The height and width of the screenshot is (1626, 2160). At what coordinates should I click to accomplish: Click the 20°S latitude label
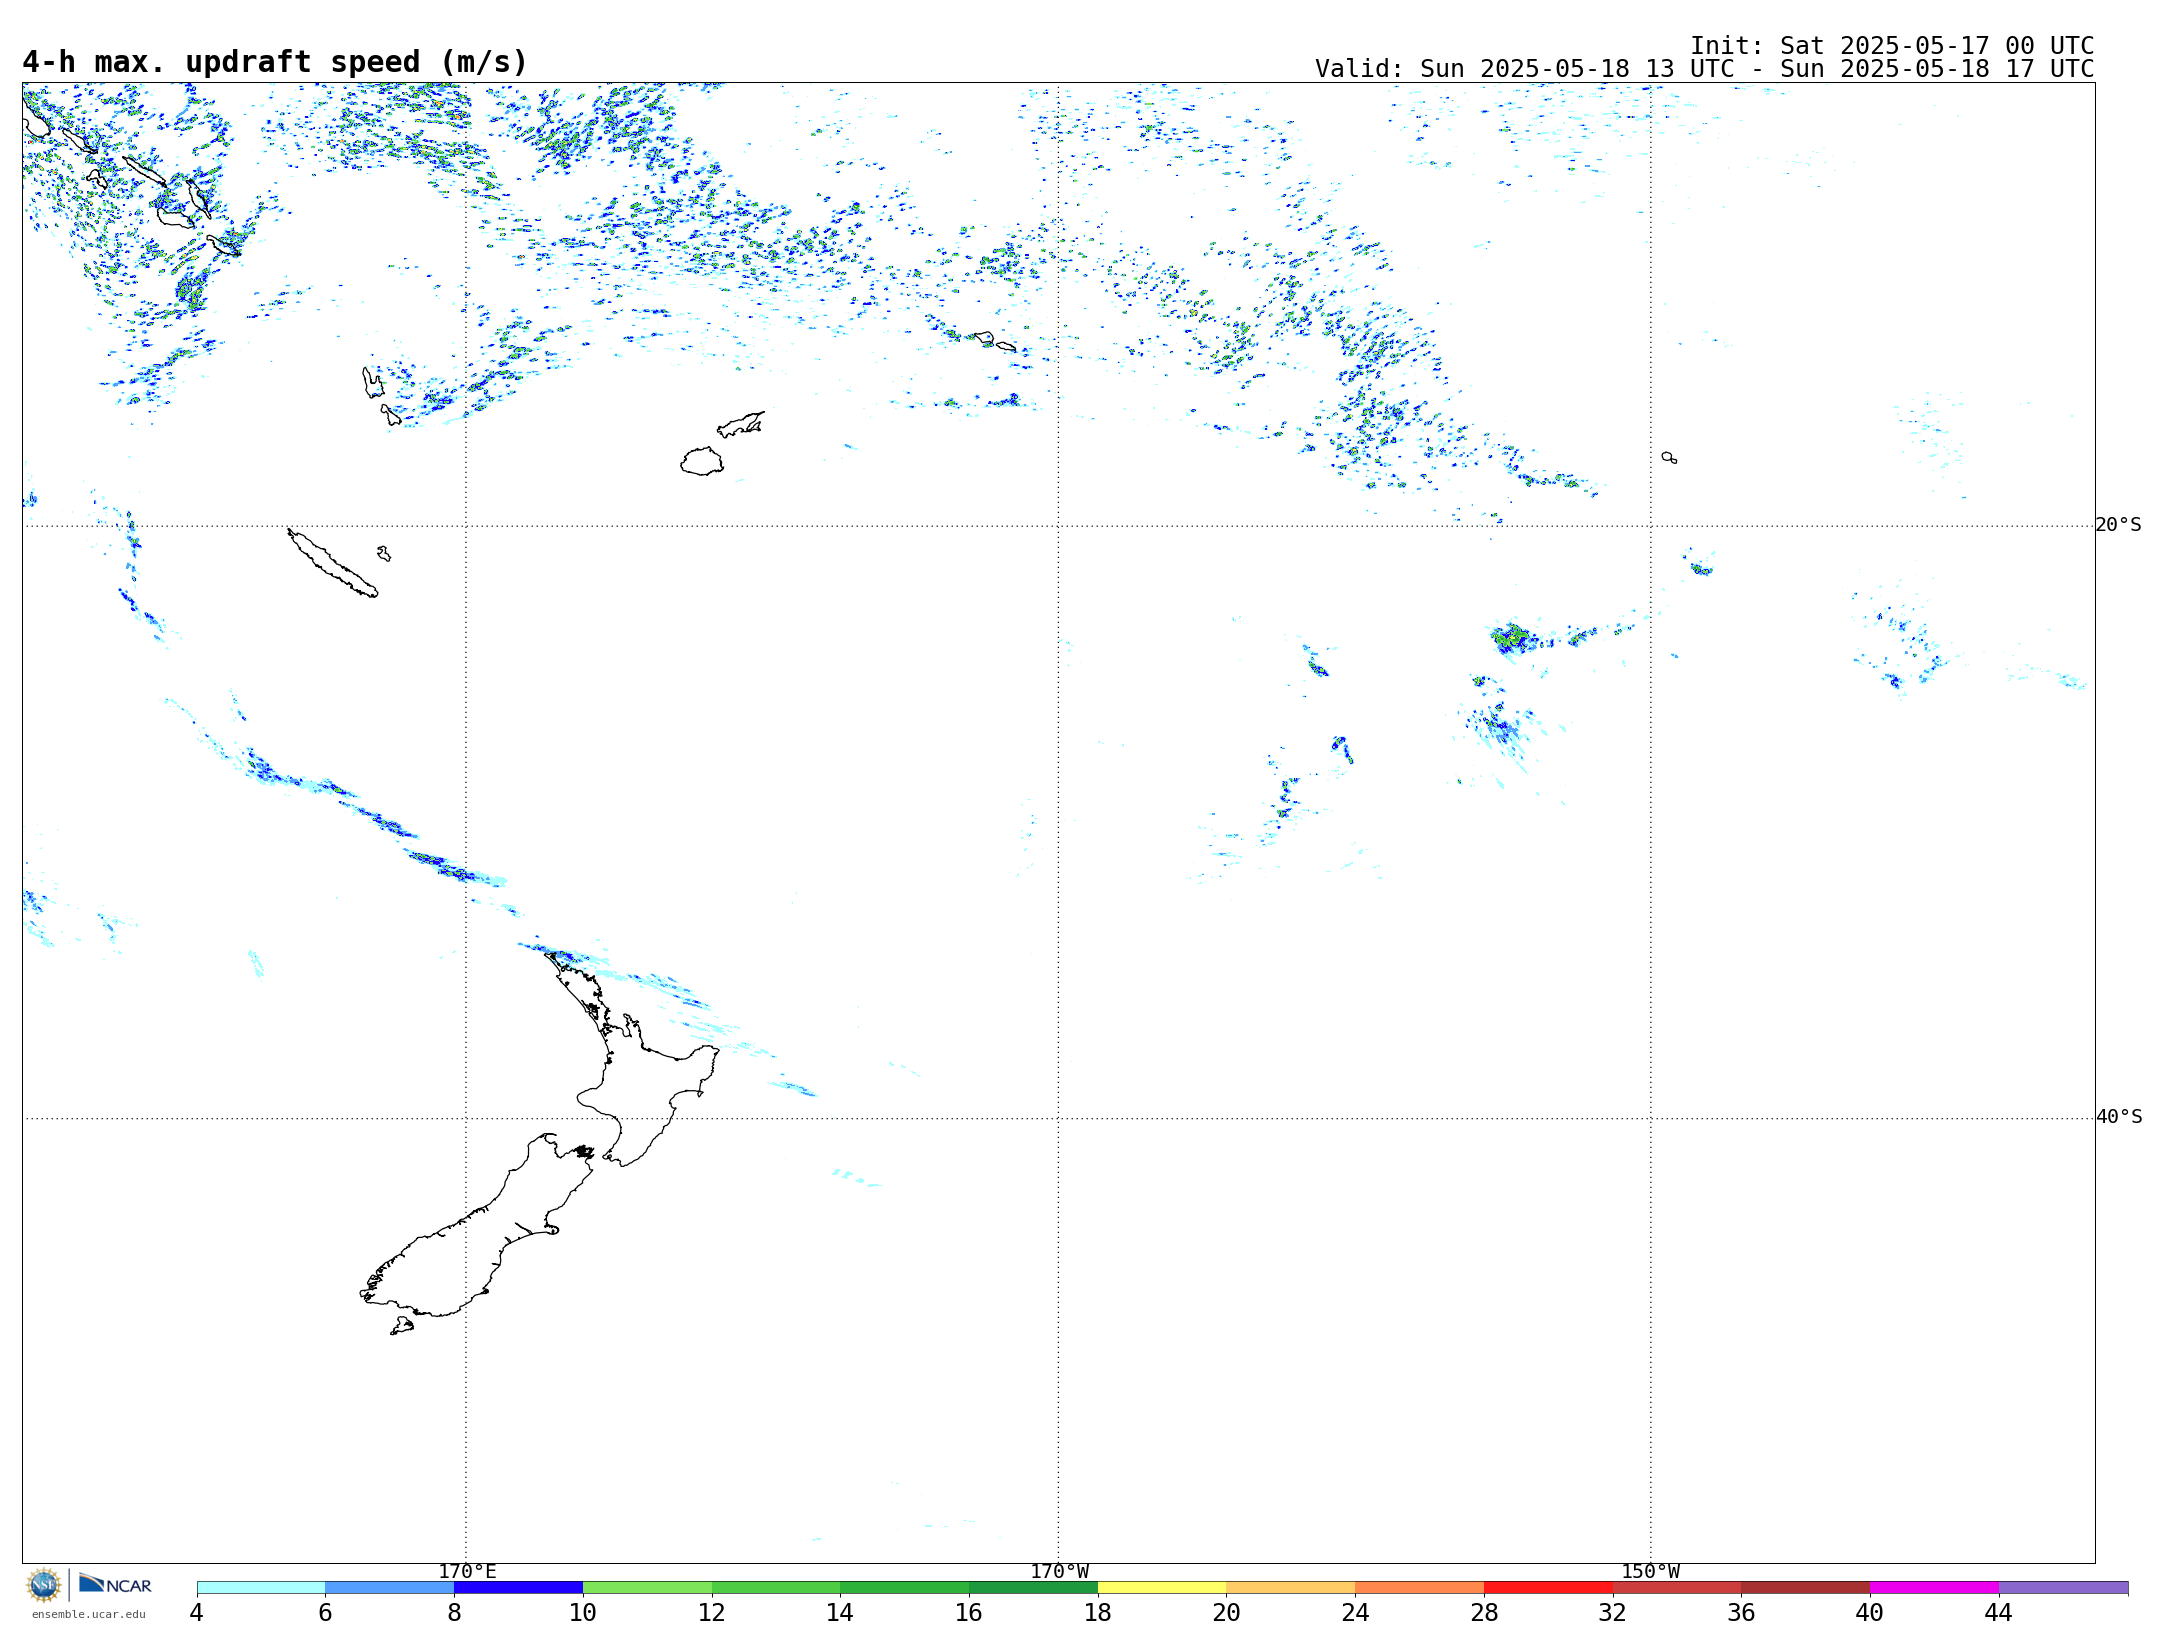tap(2118, 525)
